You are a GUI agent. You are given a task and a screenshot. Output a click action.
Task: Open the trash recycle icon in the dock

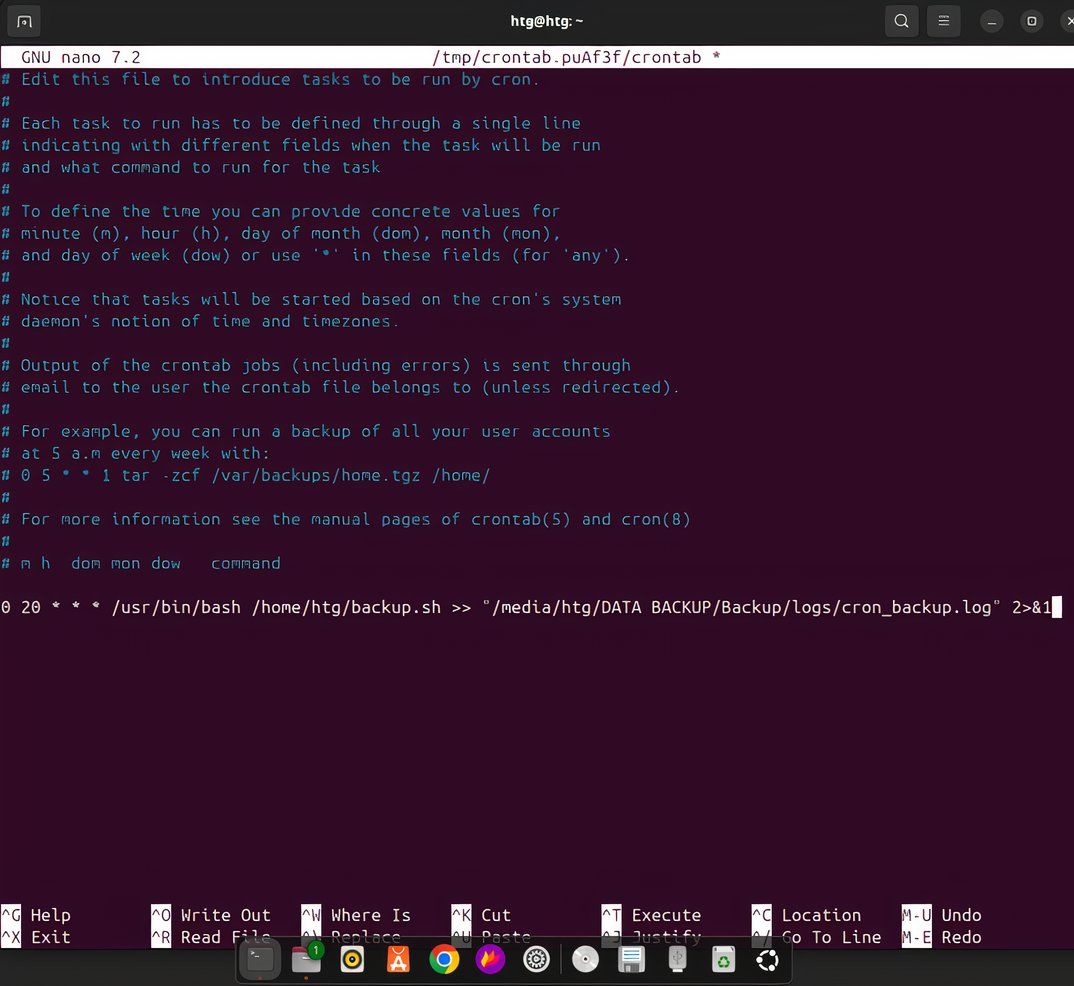click(723, 958)
